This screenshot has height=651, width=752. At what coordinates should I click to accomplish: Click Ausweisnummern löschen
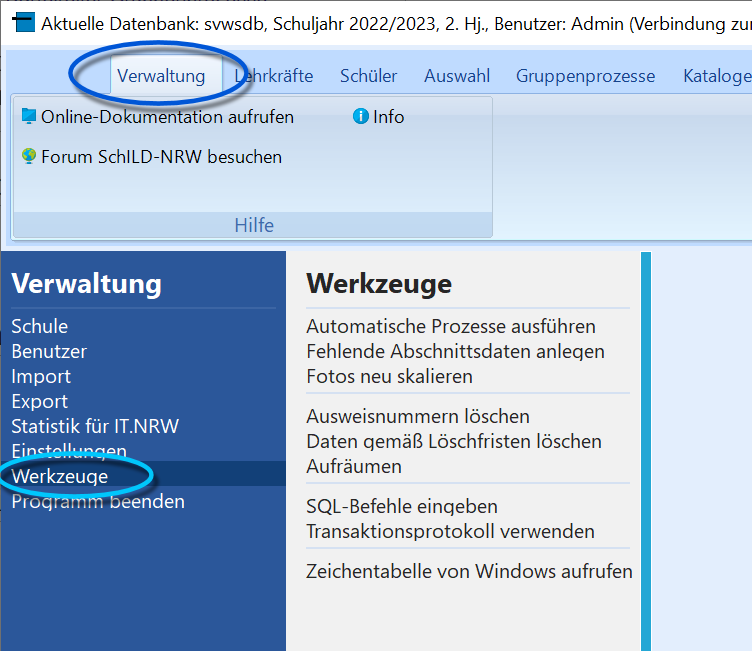[x=418, y=416]
